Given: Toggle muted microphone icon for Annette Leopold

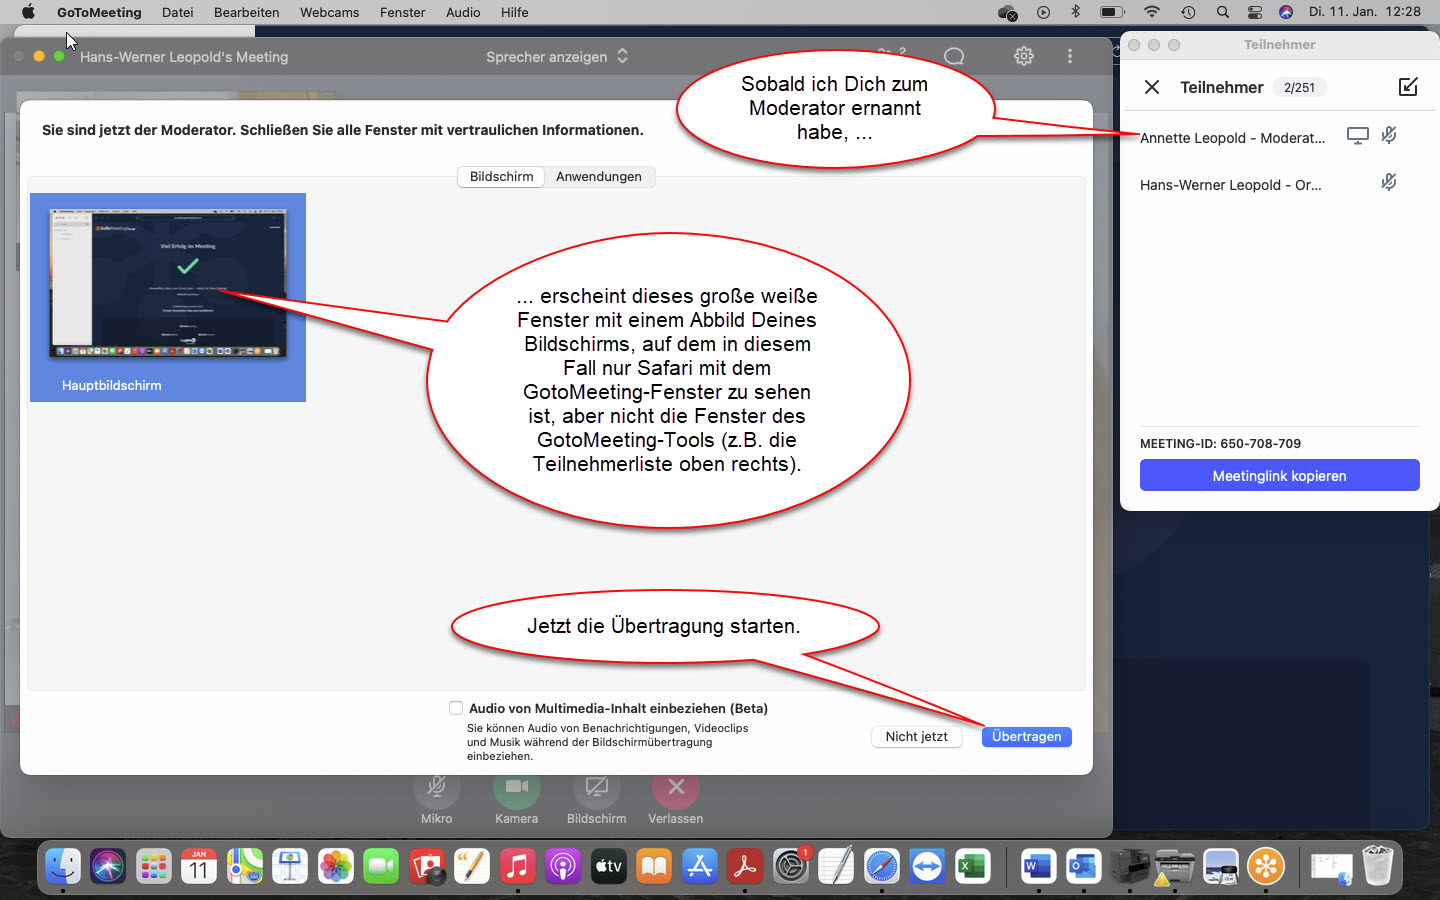Looking at the screenshot, I should (1389, 135).
